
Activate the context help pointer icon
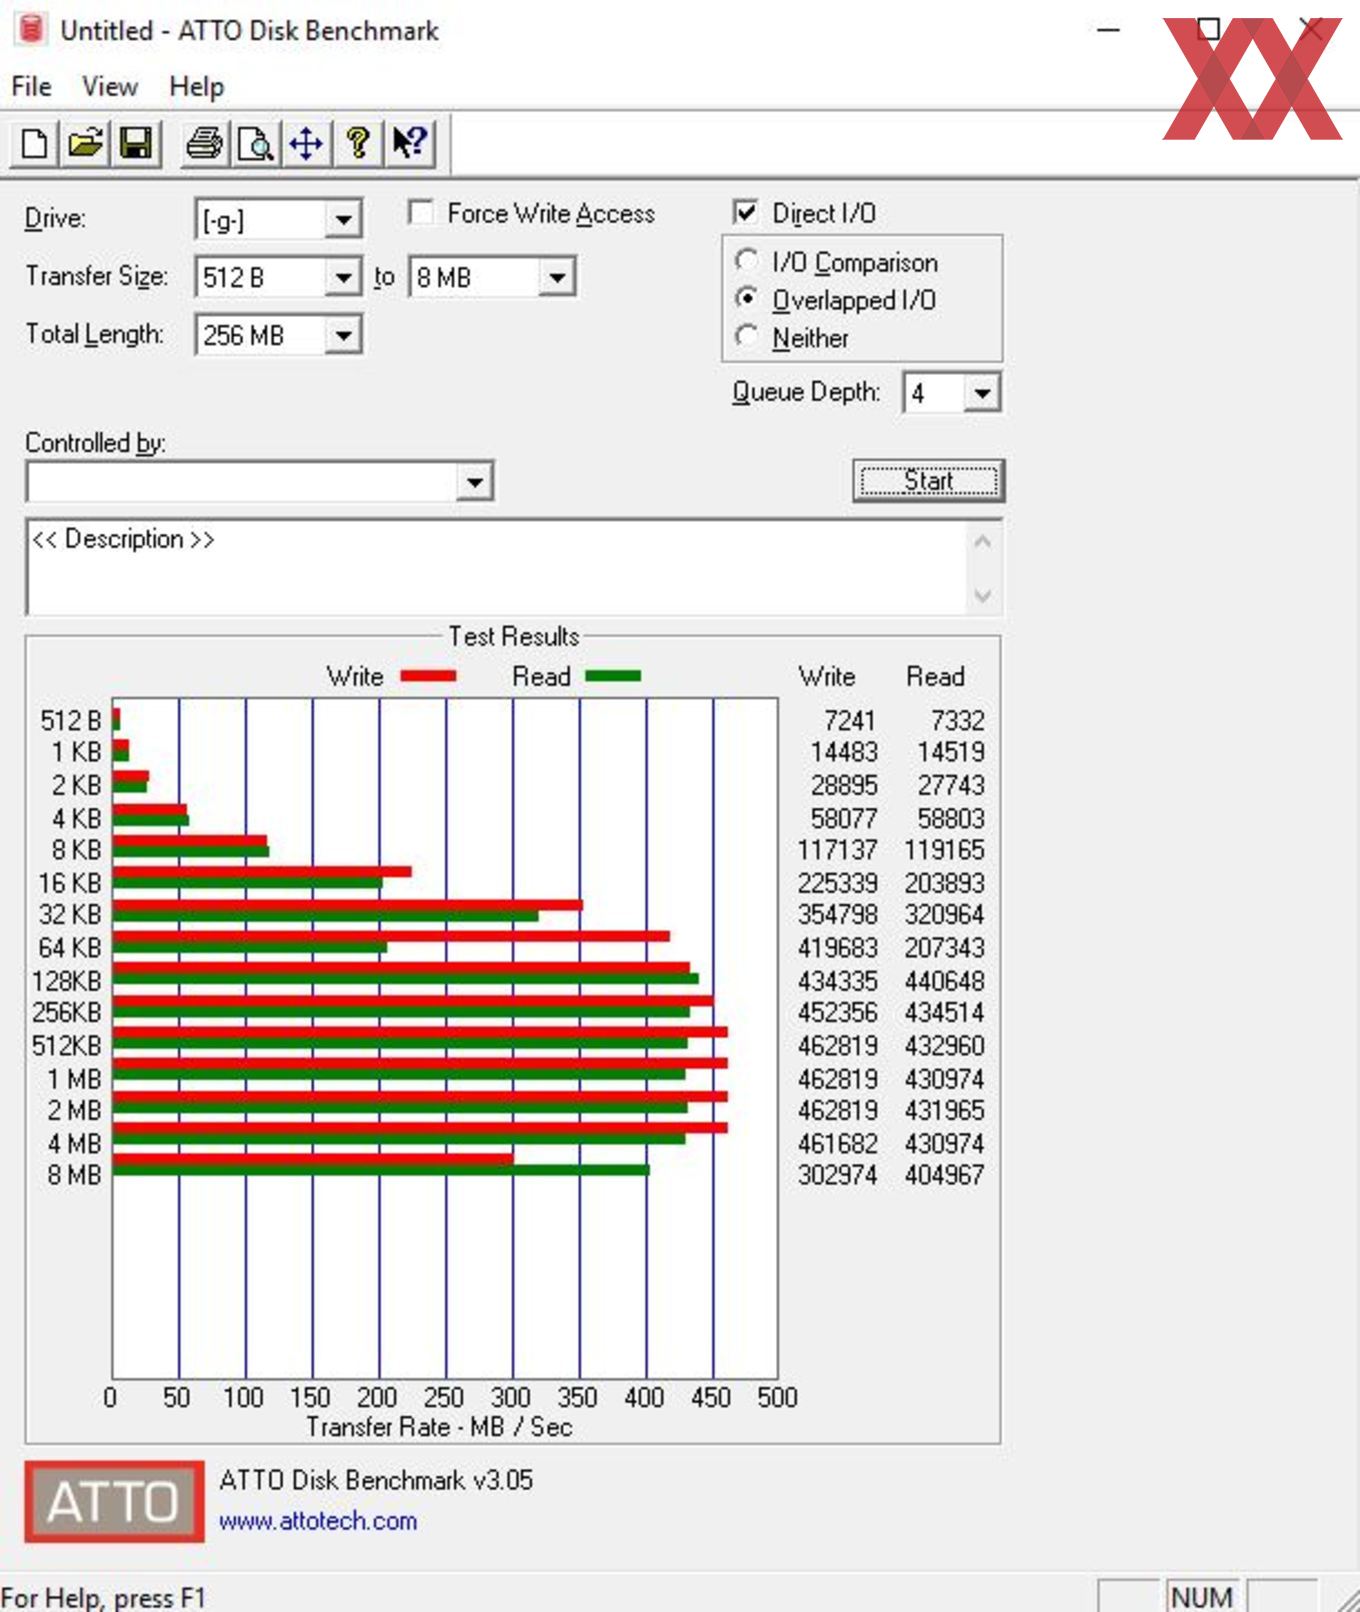point(409,143)
